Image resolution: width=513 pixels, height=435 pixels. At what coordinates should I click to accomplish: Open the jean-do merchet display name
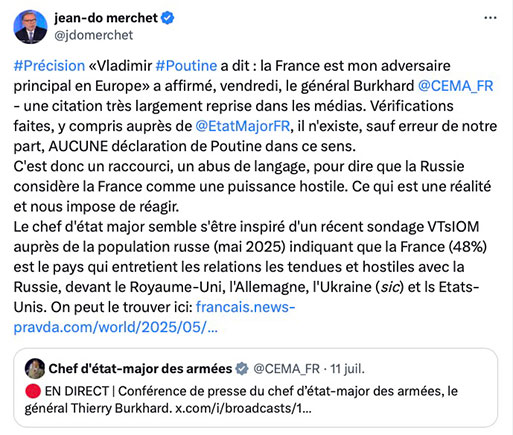106,18
